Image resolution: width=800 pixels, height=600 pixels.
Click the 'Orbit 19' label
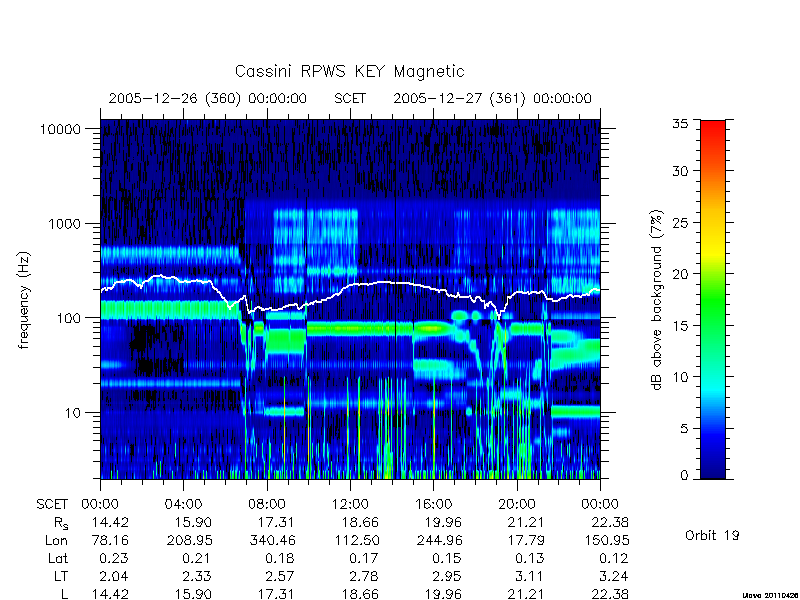(x=712, y=535)
